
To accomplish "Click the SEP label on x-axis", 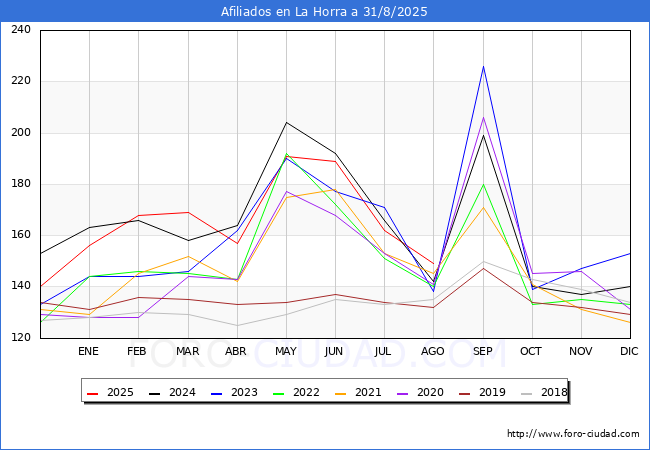I will click(x=483, y=352).
